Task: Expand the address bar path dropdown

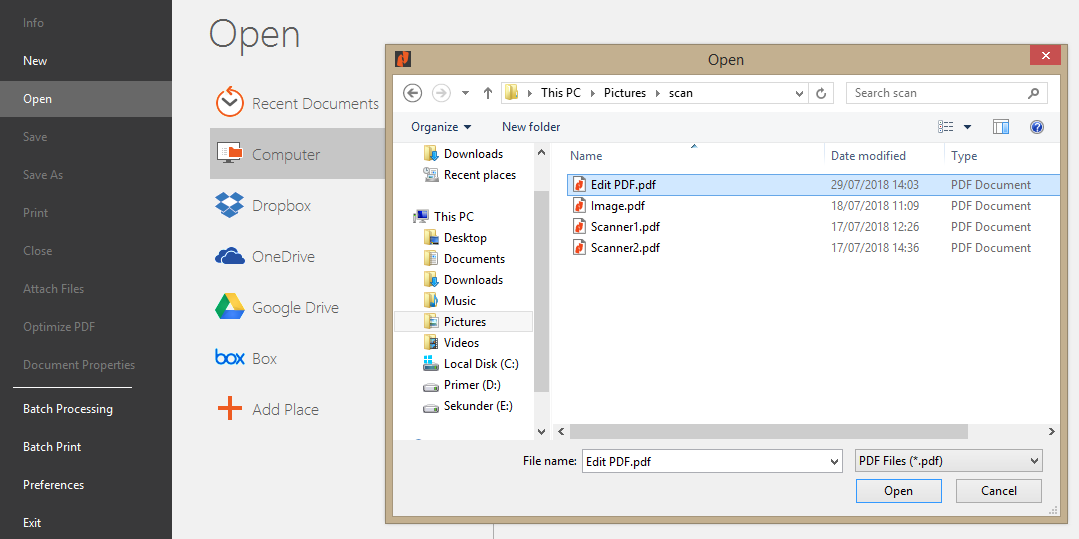Action: 799,93
